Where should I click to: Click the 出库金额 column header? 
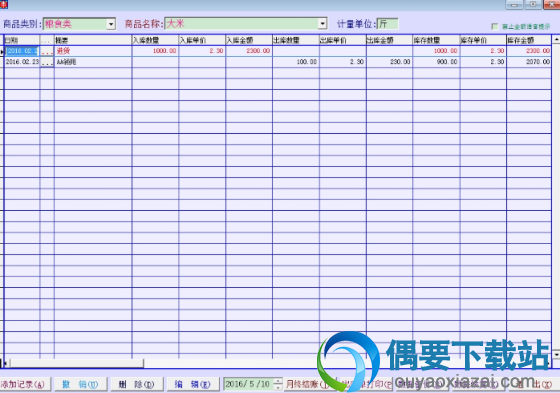pyautogui.click(x=389, y=40)
